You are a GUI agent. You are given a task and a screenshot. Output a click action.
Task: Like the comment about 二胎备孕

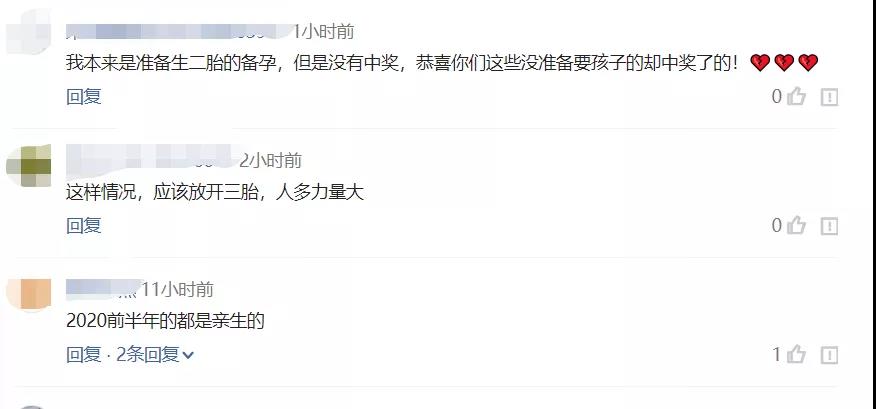point(796,97)
